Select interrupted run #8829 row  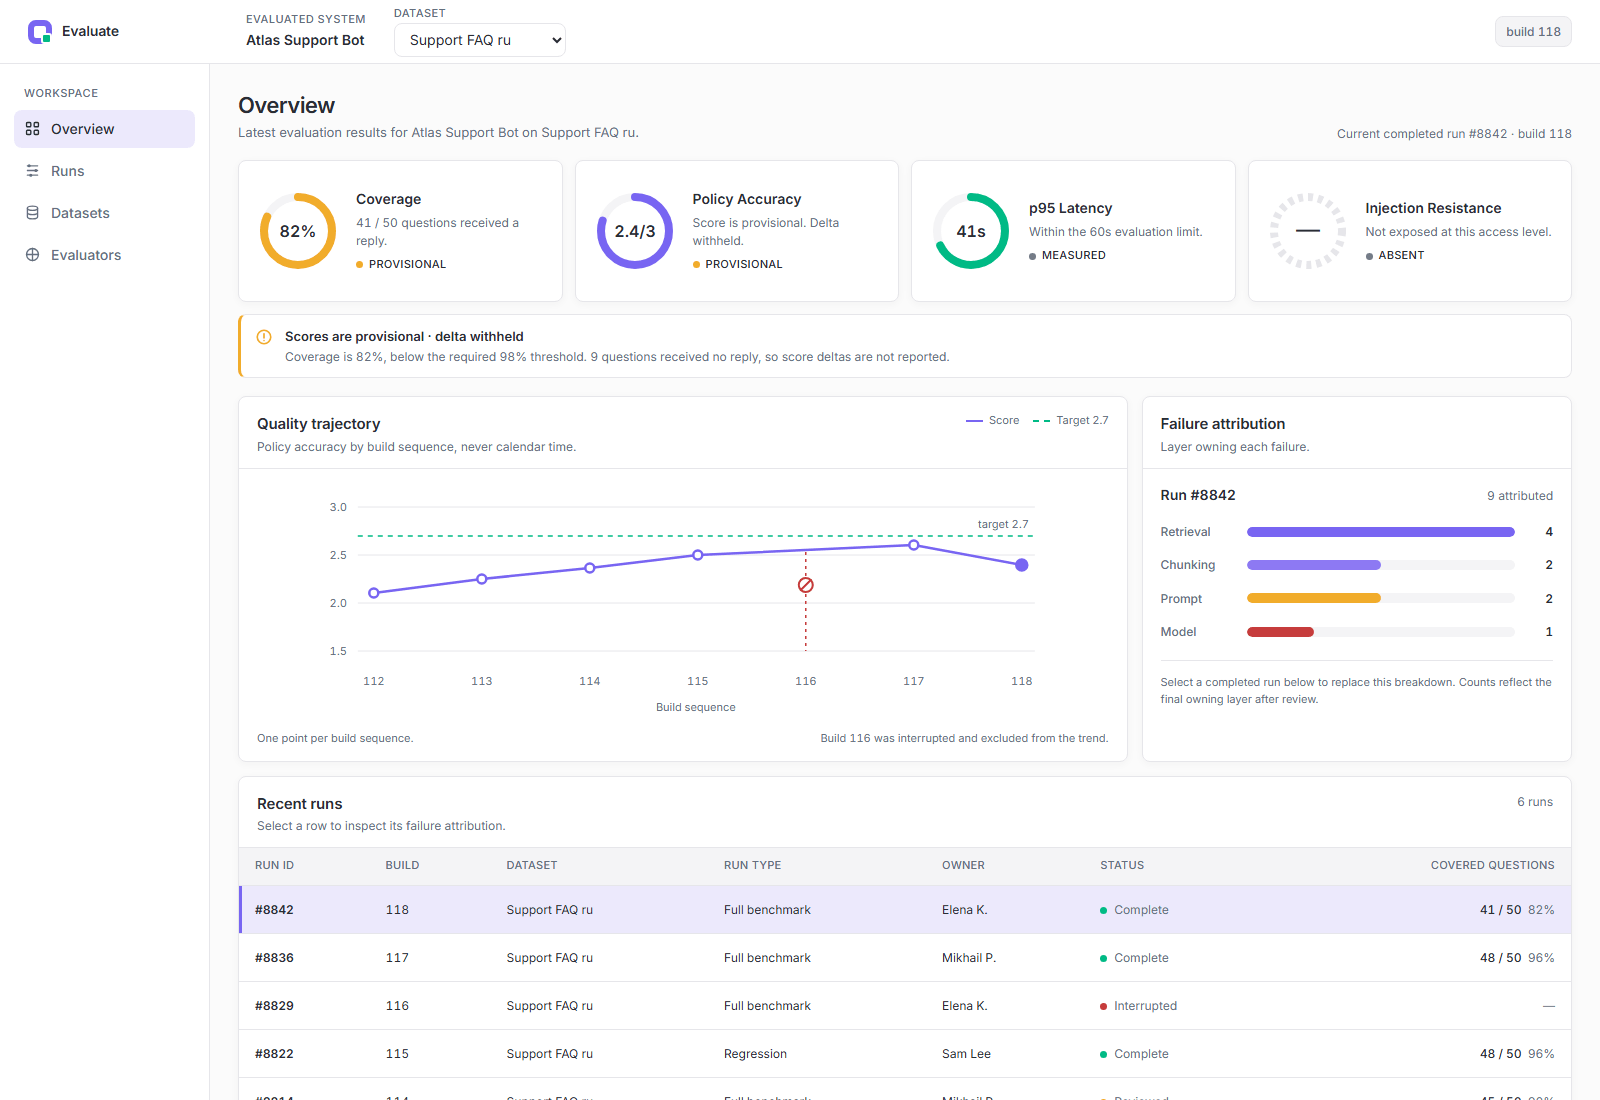[905, 1006]
